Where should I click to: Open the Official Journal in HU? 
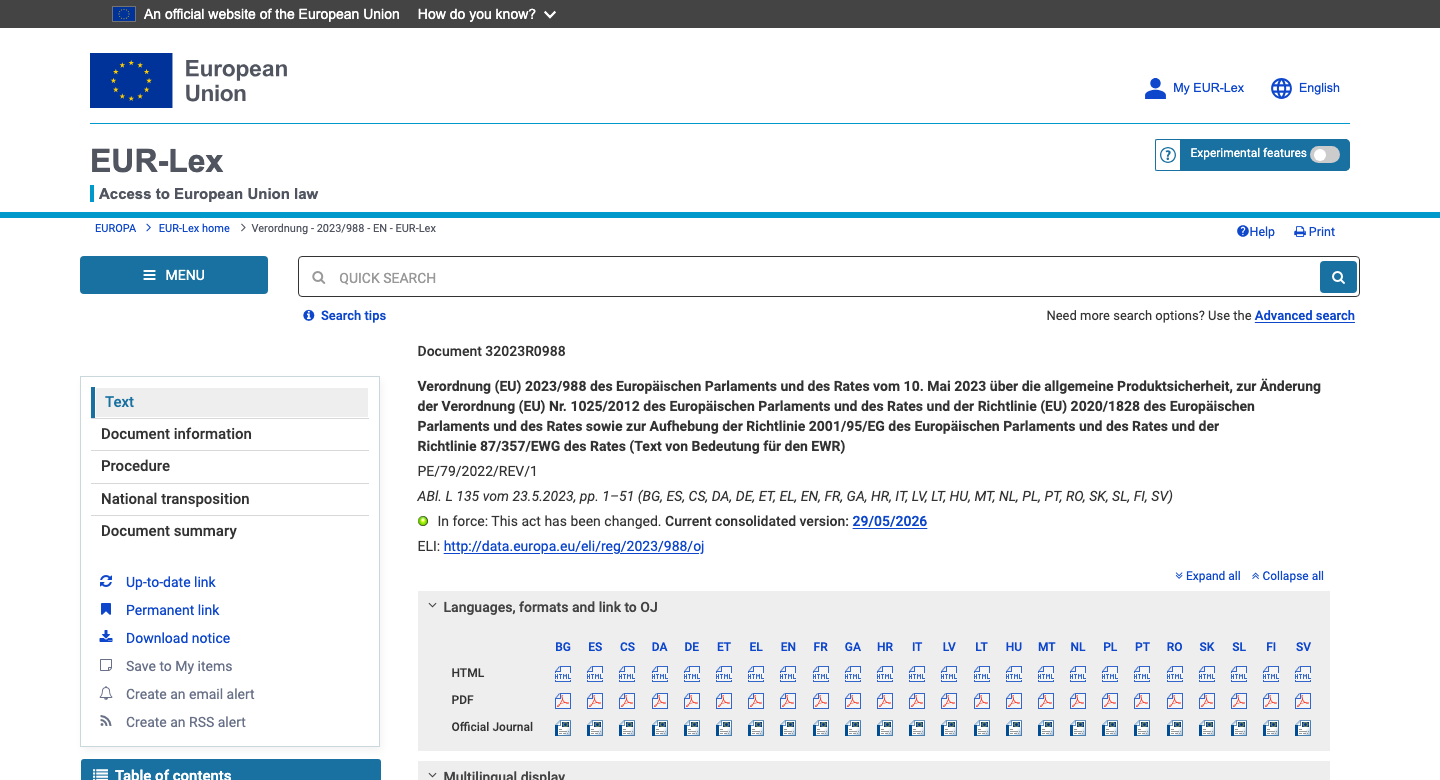pyautogui.click(x=1014, y=728)
